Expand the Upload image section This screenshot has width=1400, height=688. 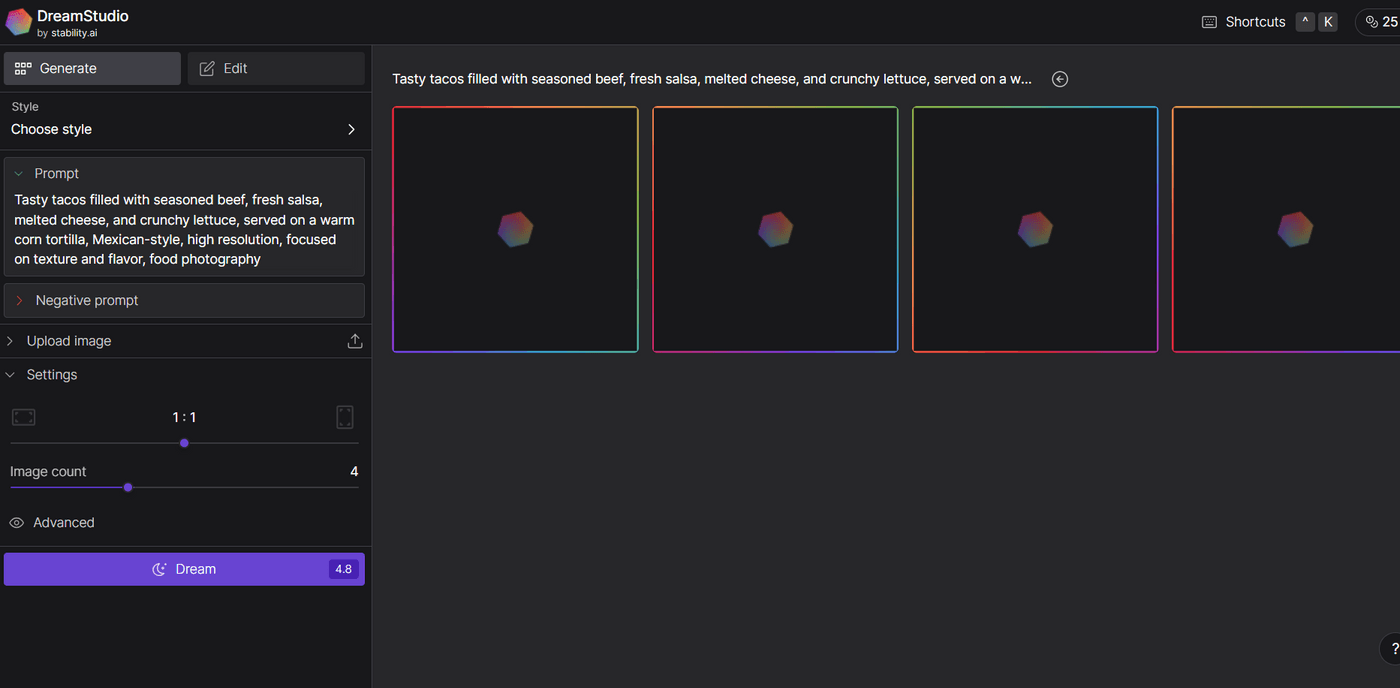point(11,341)
